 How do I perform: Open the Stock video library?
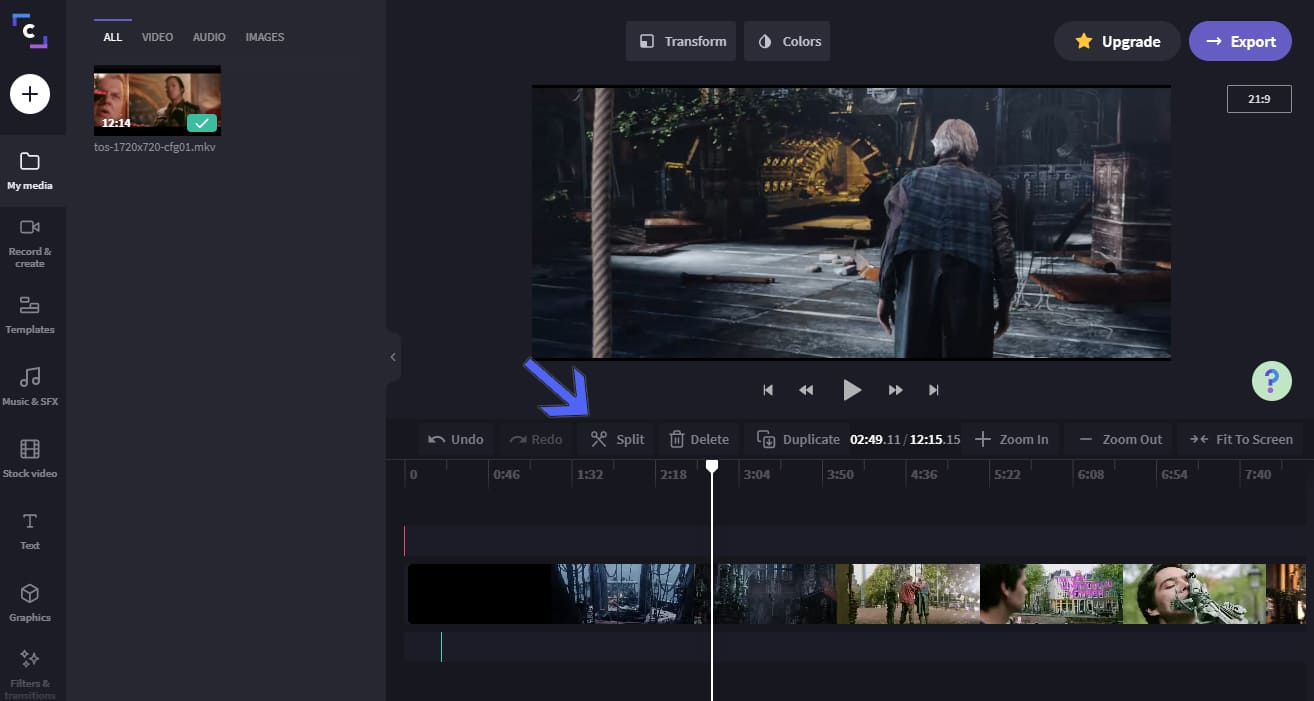[x=30, y=459]
